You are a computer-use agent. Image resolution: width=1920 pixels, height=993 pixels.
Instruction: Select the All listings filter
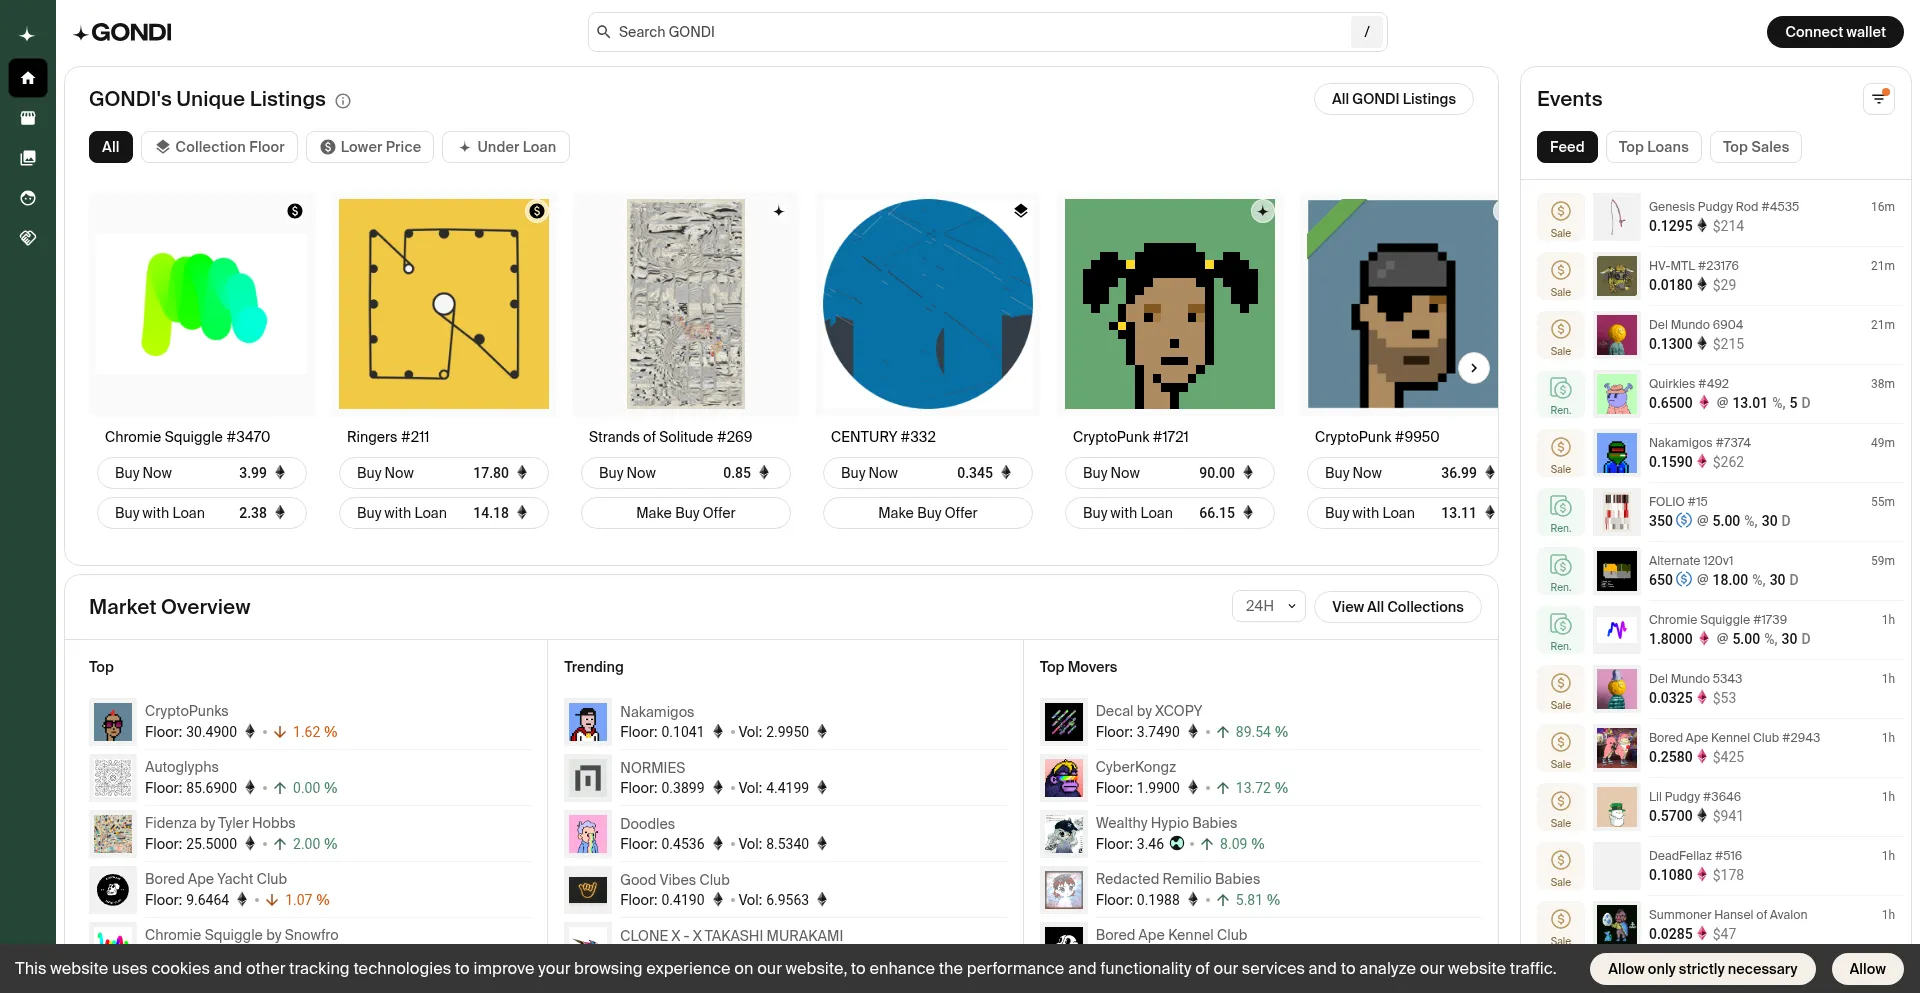[x=111, y=147]
